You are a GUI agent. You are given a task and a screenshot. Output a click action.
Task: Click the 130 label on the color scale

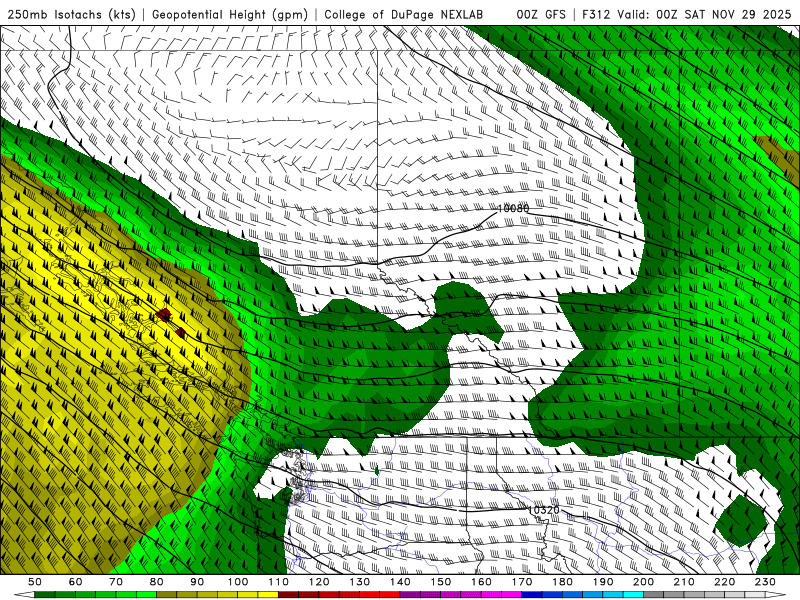coord(359,582)
